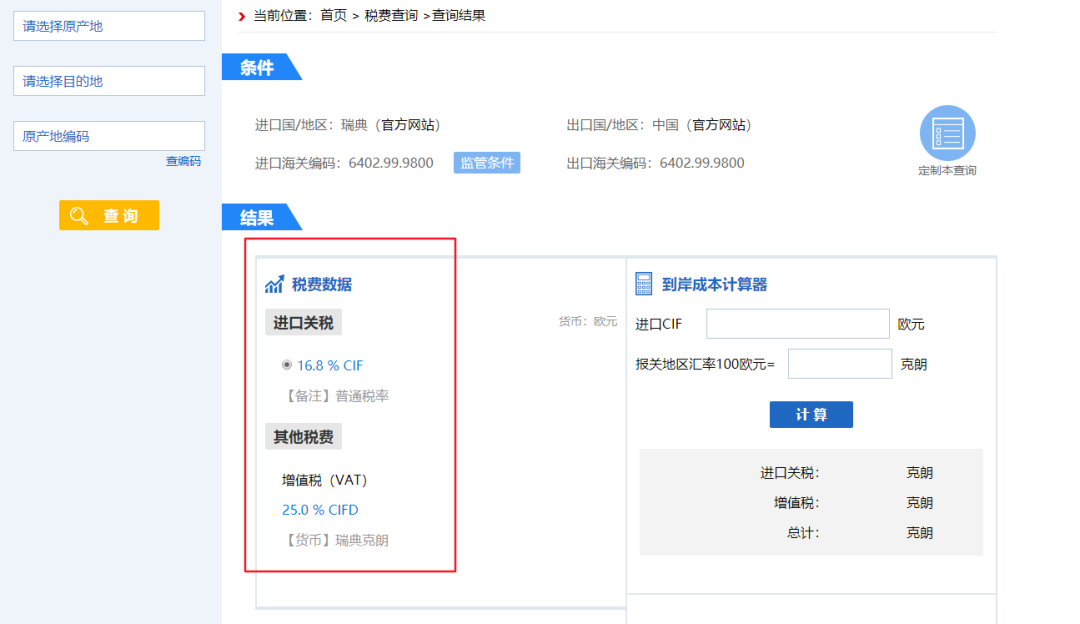Click the 进口海关编码 6402.99.9800 text

point(344,163)
